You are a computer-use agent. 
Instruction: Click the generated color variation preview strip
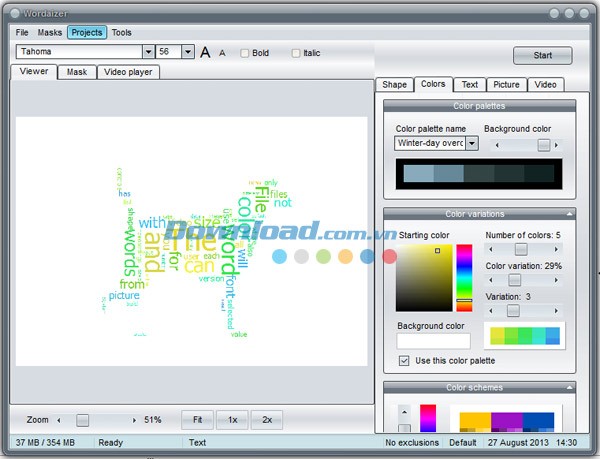(x=524, y=336)
